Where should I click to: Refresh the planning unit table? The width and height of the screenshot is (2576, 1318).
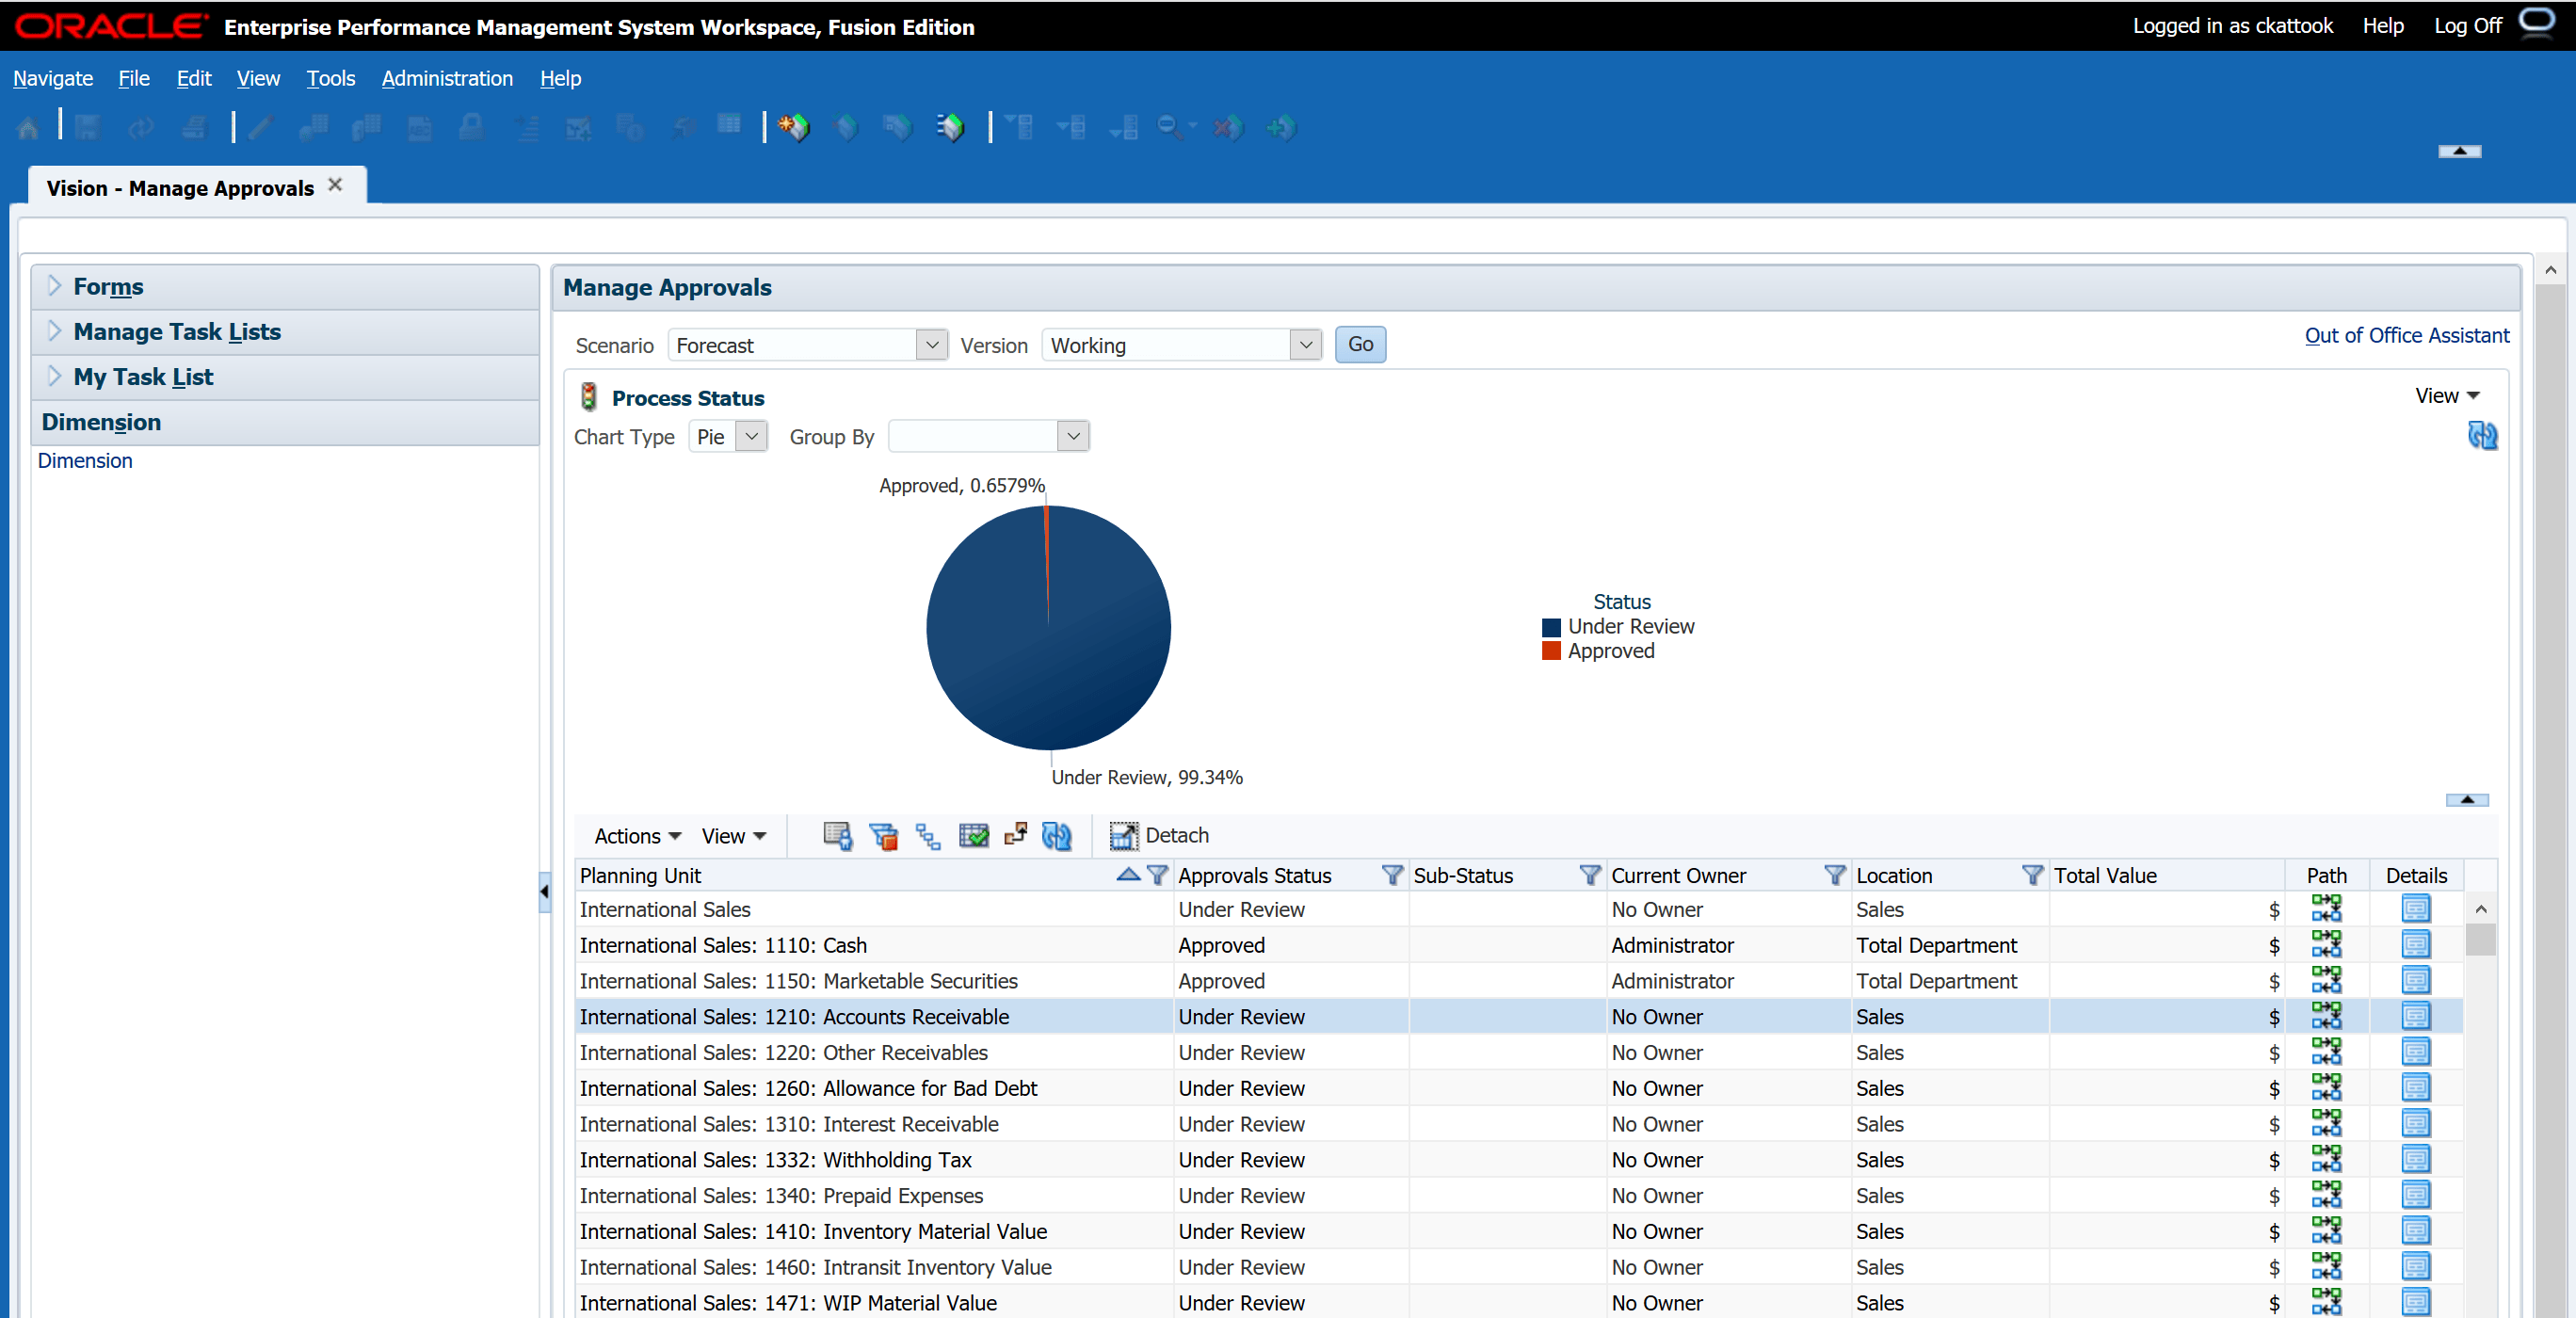point(1057,835)
